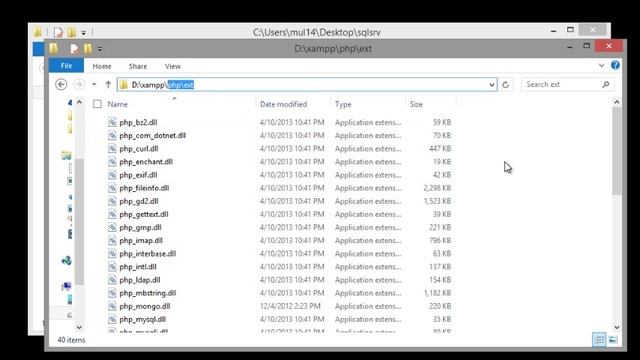This screenshot has width=640, height=360.
Task: Select the php_imap.dll file icon
Action: 112,240
